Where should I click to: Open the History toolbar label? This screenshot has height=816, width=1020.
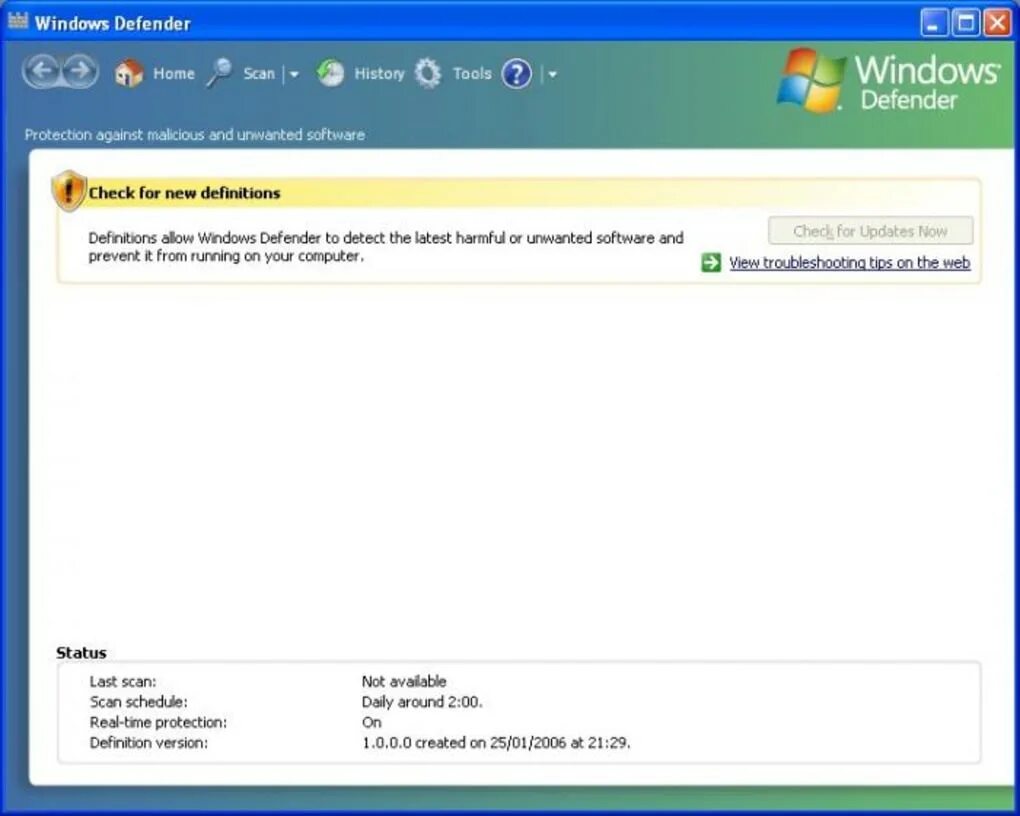pyautogui.click(x=379, y=74)
